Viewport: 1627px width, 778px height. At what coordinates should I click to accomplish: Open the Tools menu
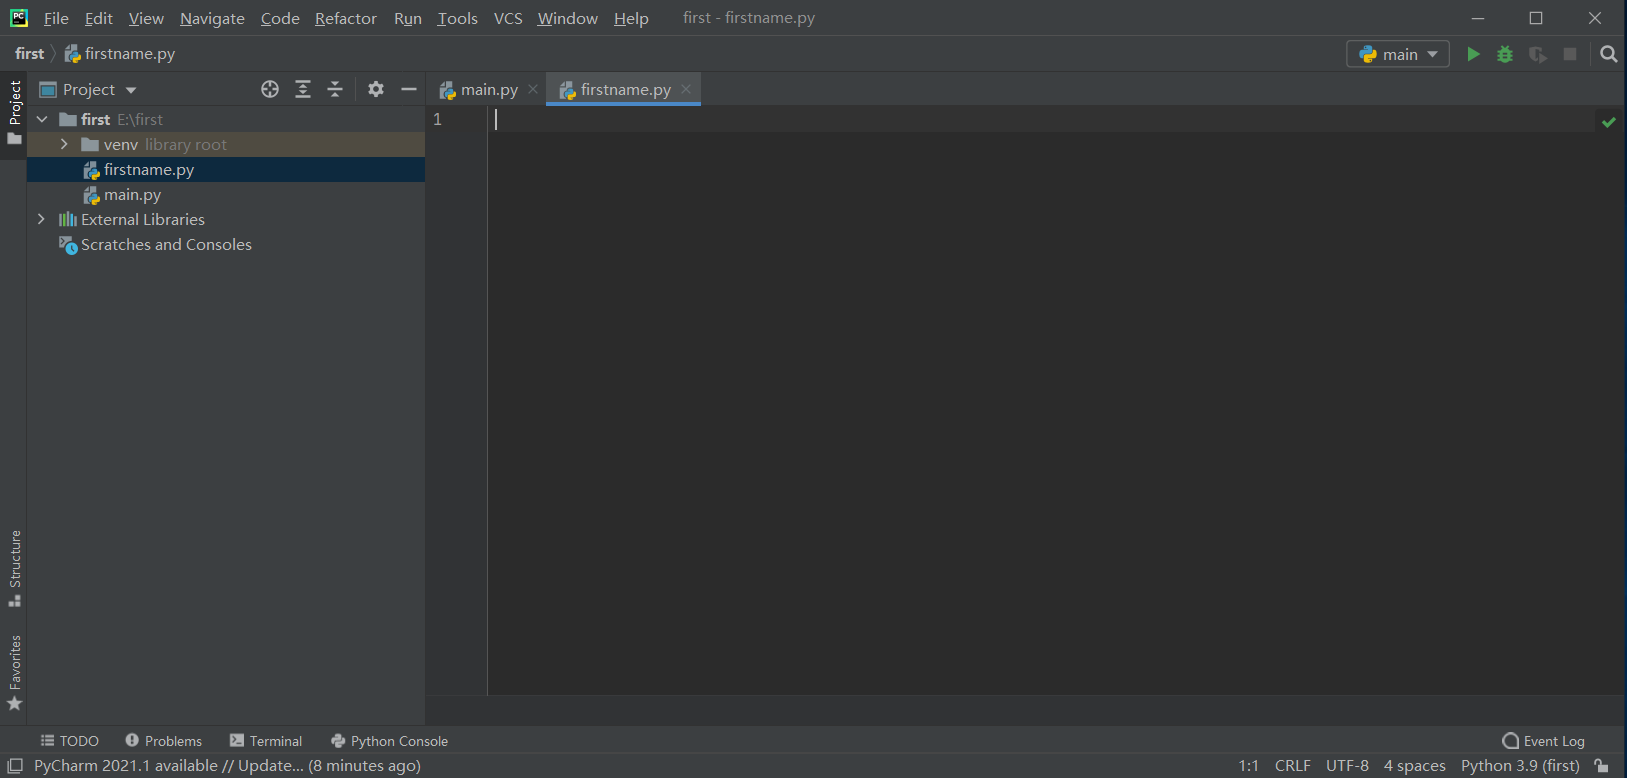pyautogui.click(x=457, y=18)
